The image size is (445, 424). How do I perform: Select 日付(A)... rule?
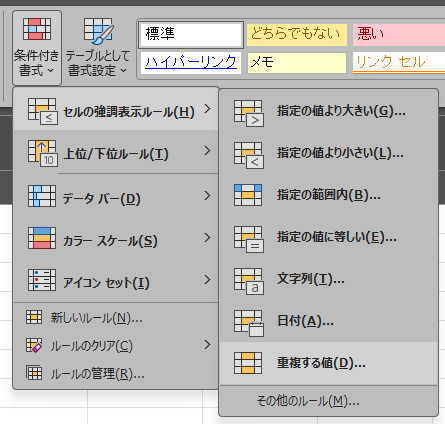pos(328,321)
